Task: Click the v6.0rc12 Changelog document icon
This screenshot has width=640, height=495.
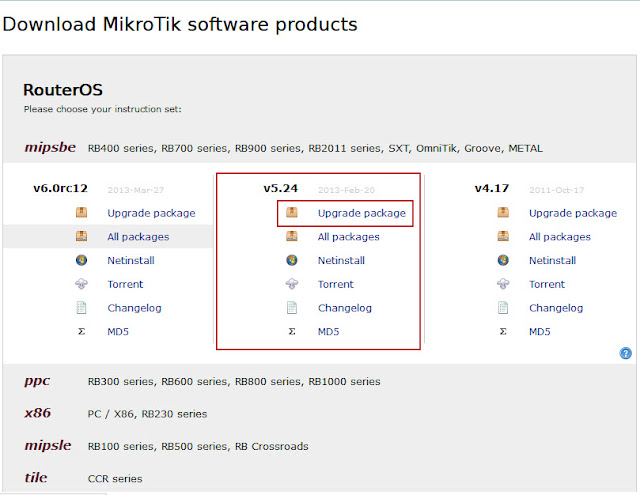Action: 81,307
